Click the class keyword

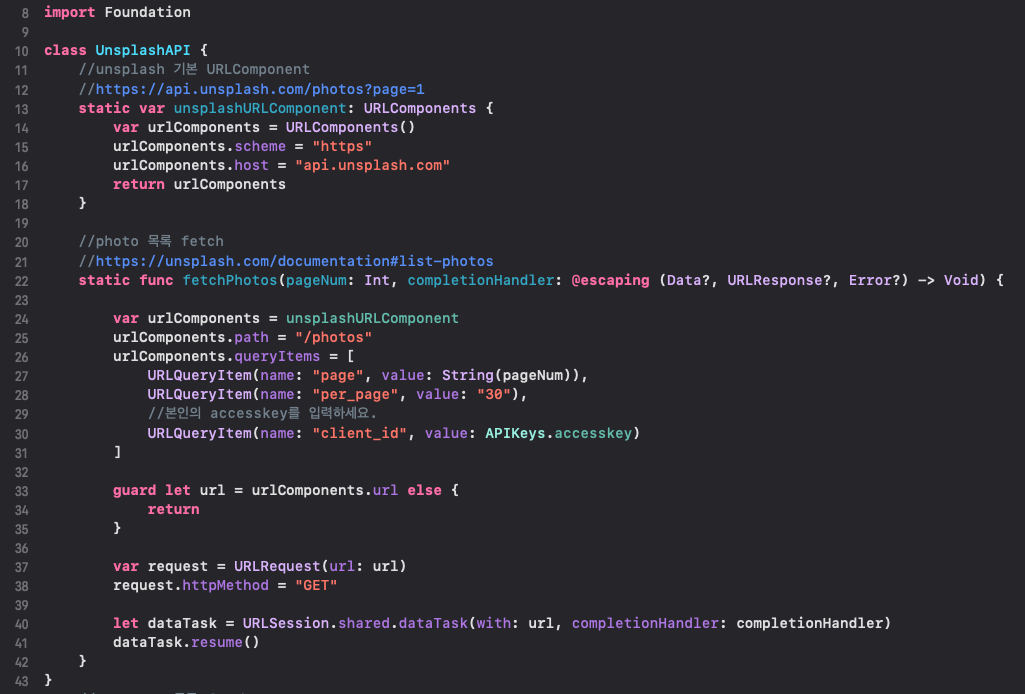(x=65, y=50)
